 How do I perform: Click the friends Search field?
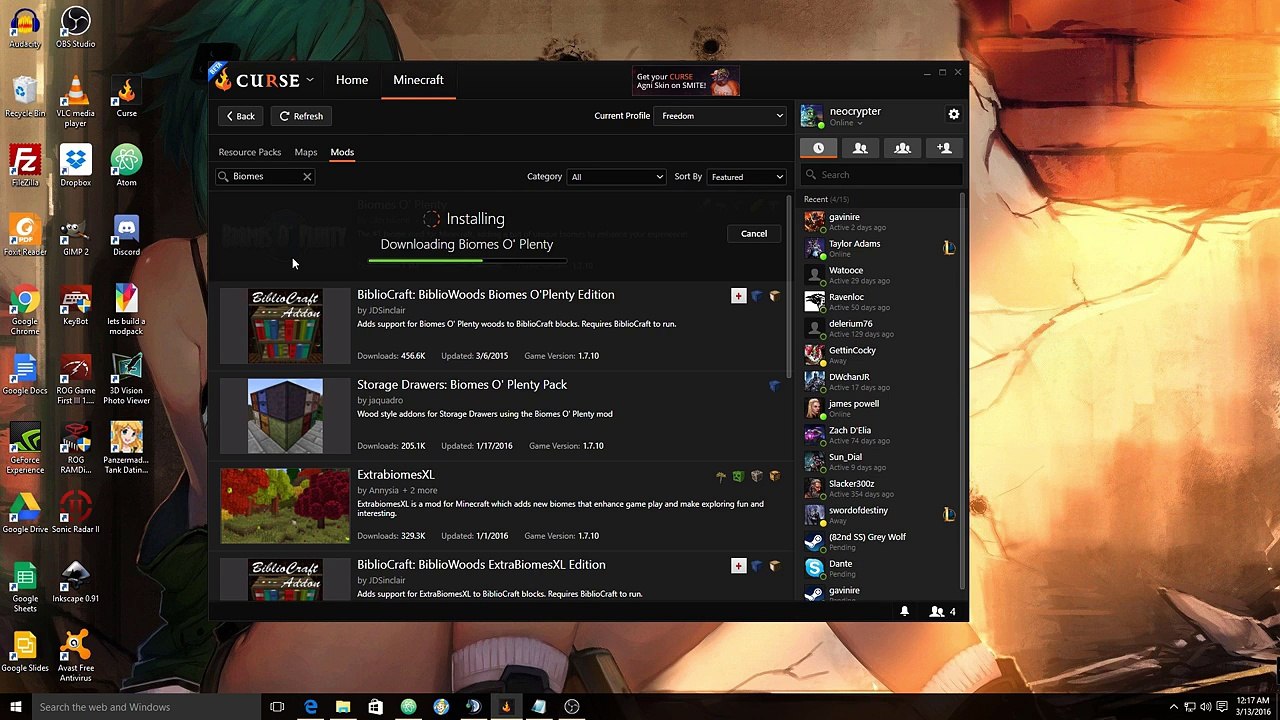885,175
